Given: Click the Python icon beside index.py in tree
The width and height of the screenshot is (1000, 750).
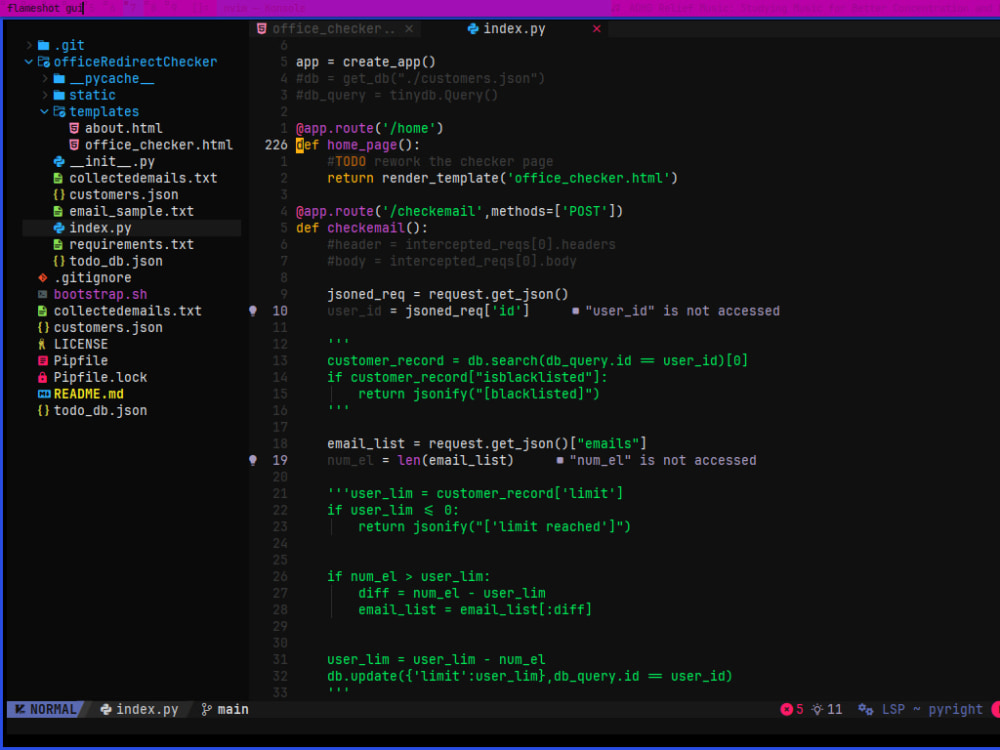Looking at the screenshot, I should [x=59, y=228].
